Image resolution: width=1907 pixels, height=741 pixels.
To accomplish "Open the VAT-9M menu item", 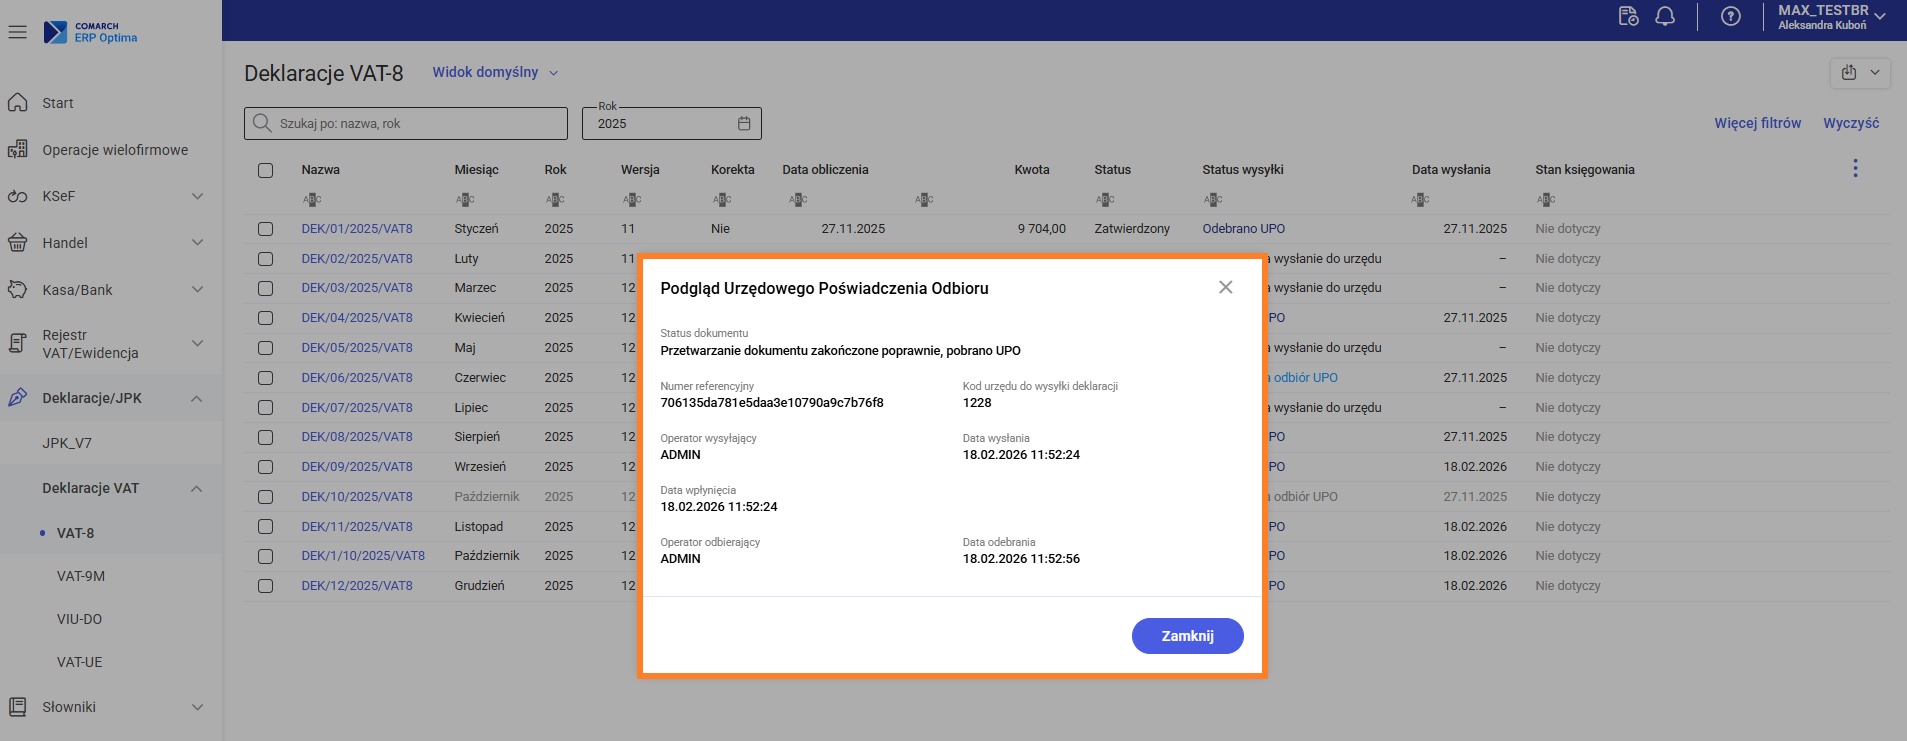I will 81,576.
